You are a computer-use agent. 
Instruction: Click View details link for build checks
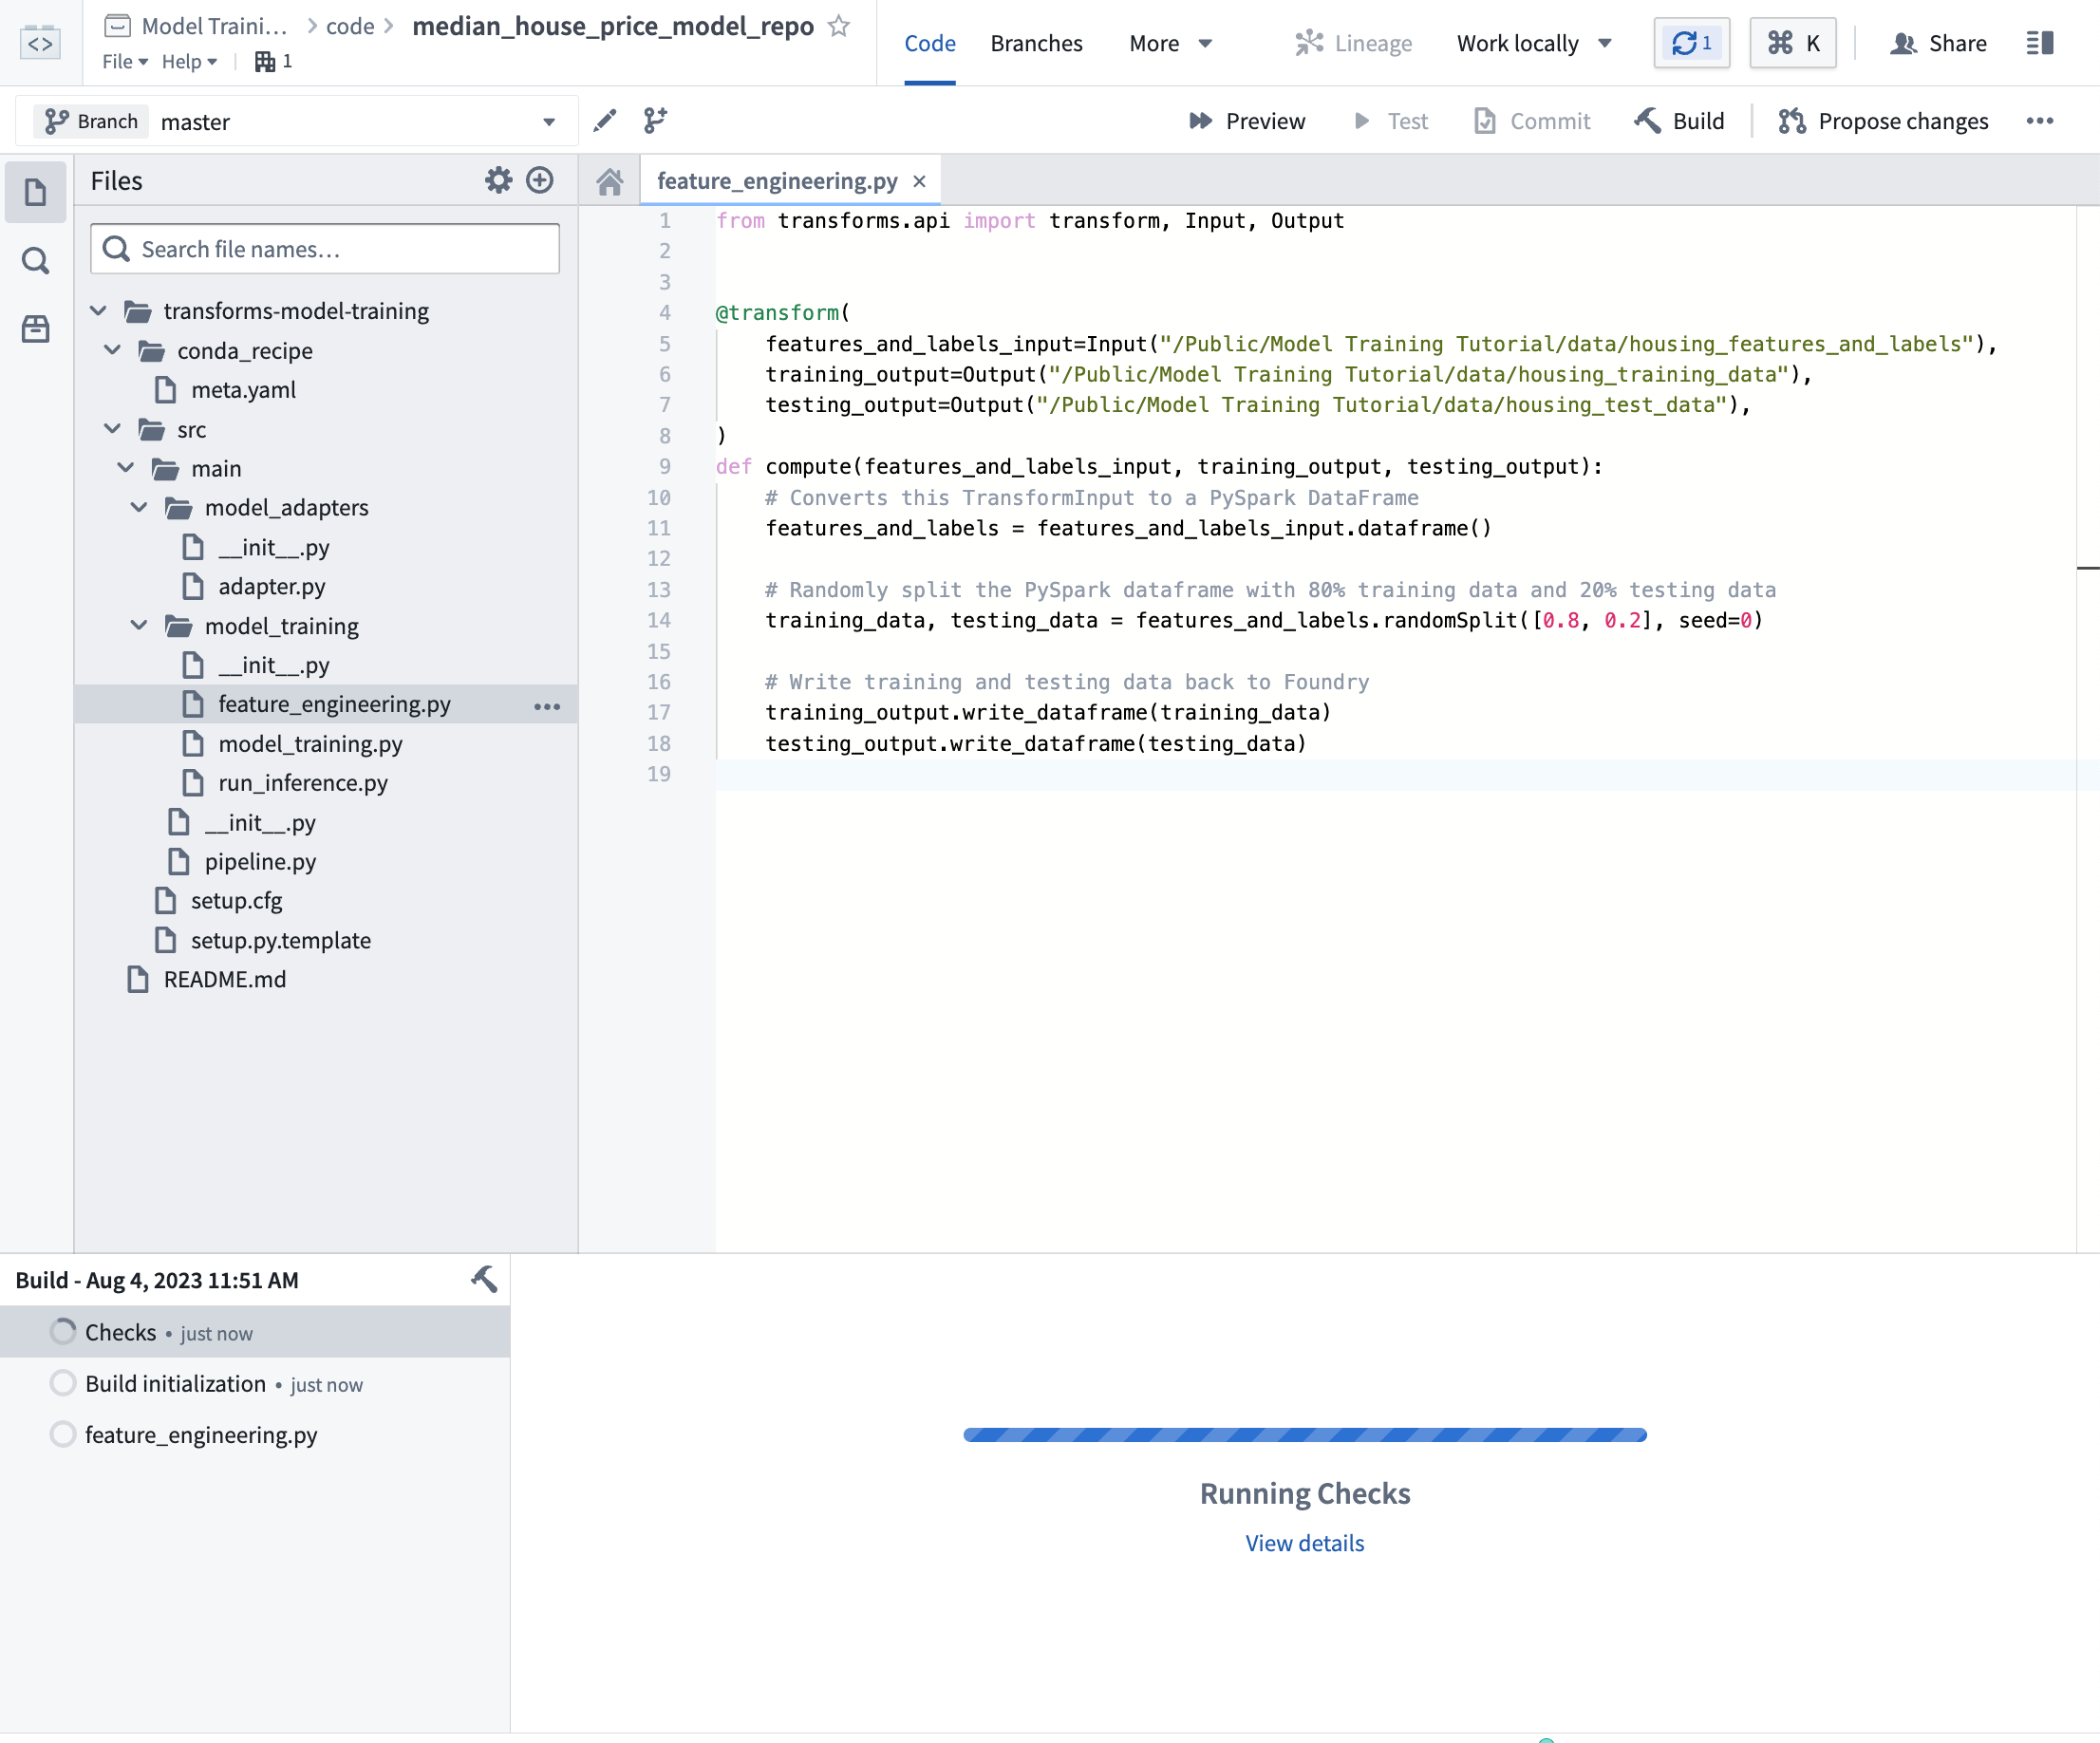pyautogui.click(x=1304, y=1543)
